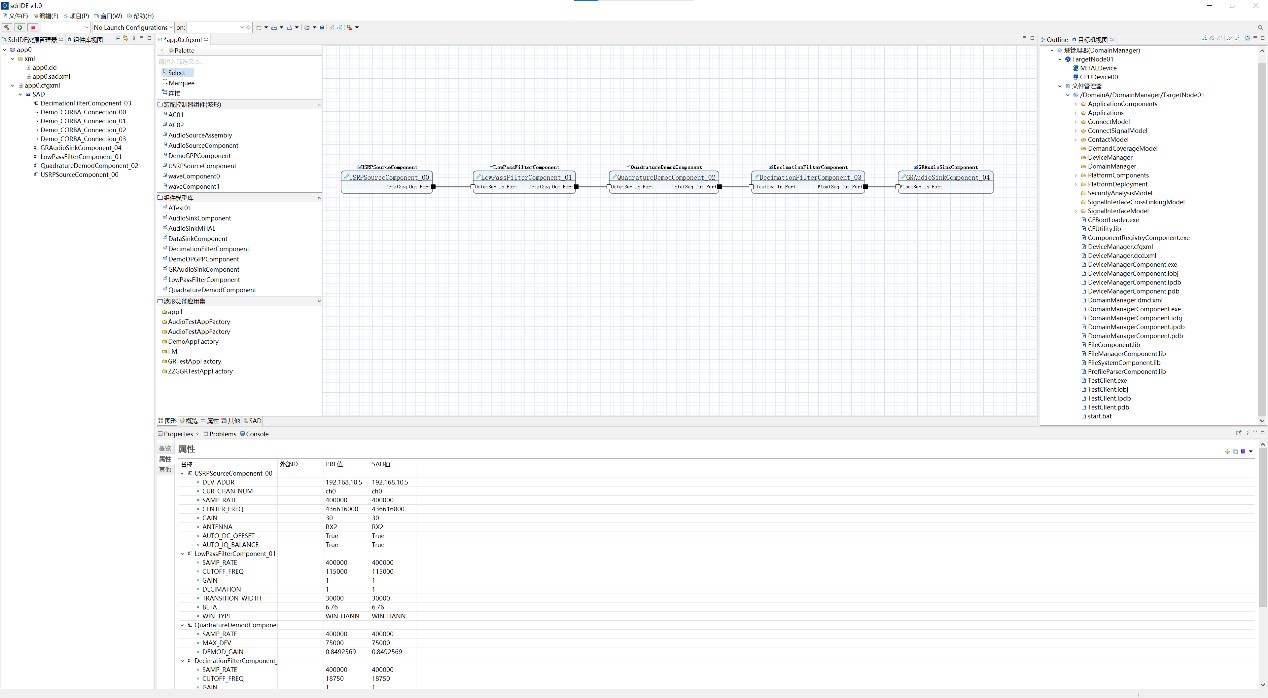The image size is (1268, 698).
Task: Select the DemoAppFactory palette item
Action: (193, 341)
